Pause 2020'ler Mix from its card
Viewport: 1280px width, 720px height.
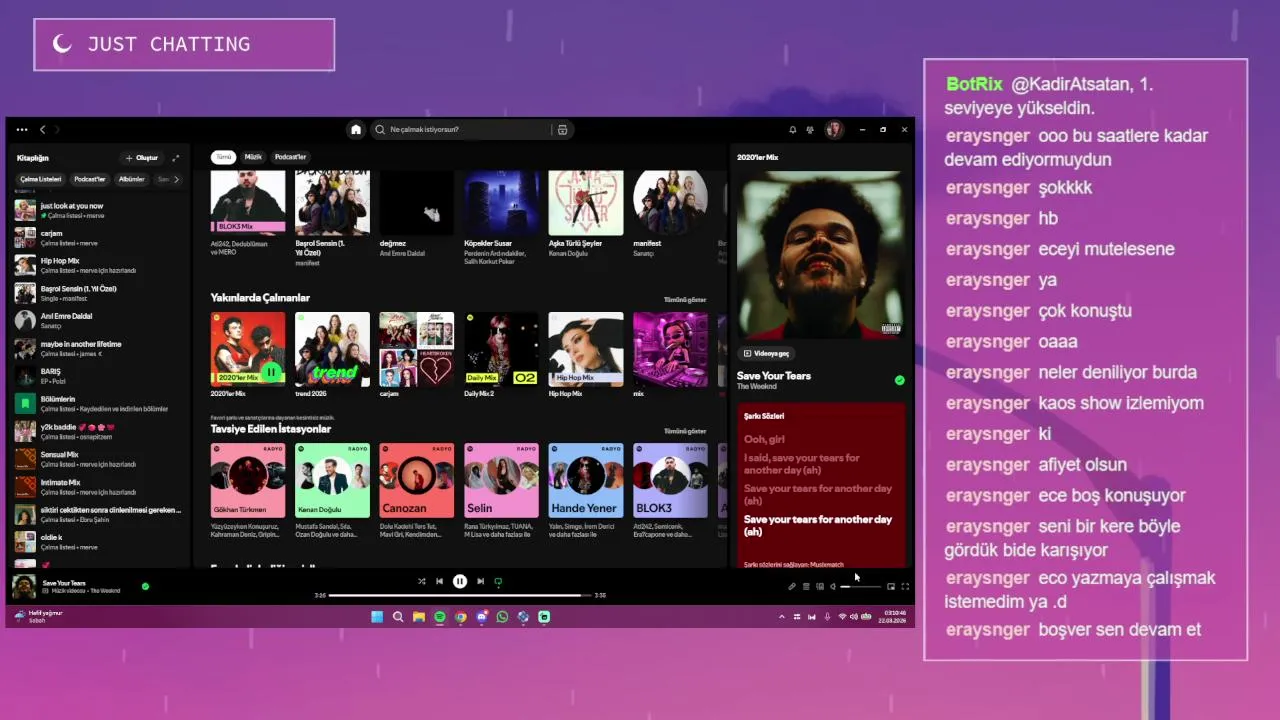(x=271, y=372)
